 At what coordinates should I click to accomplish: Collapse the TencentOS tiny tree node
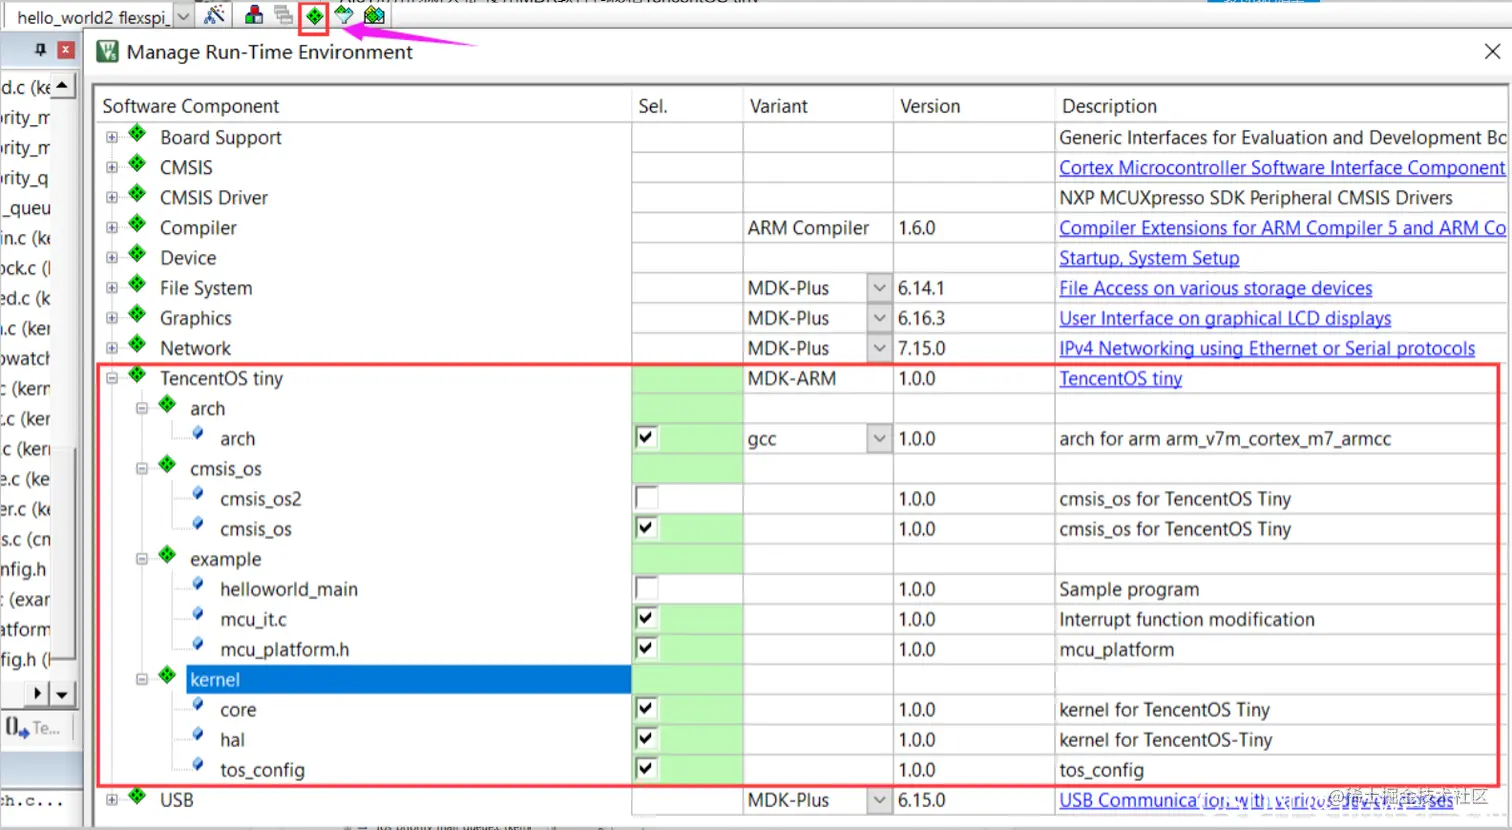(x=112, y=378)
